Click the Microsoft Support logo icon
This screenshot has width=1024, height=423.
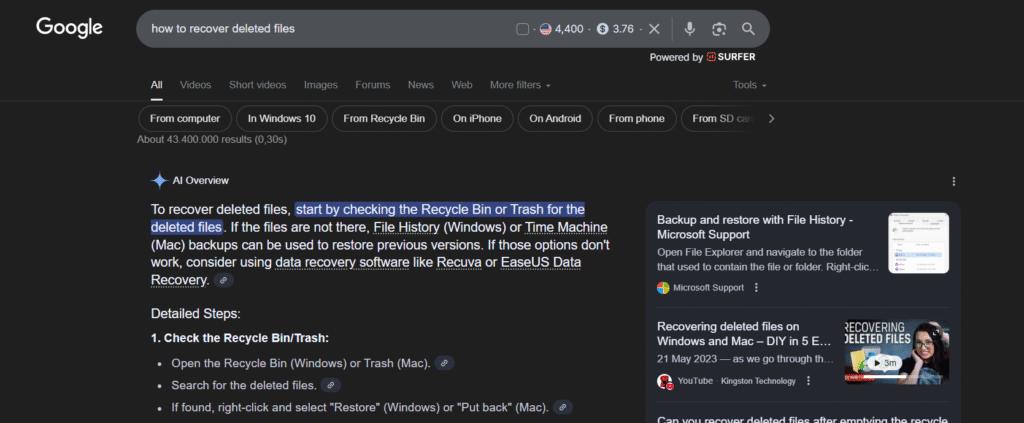(x=664, y=288)
